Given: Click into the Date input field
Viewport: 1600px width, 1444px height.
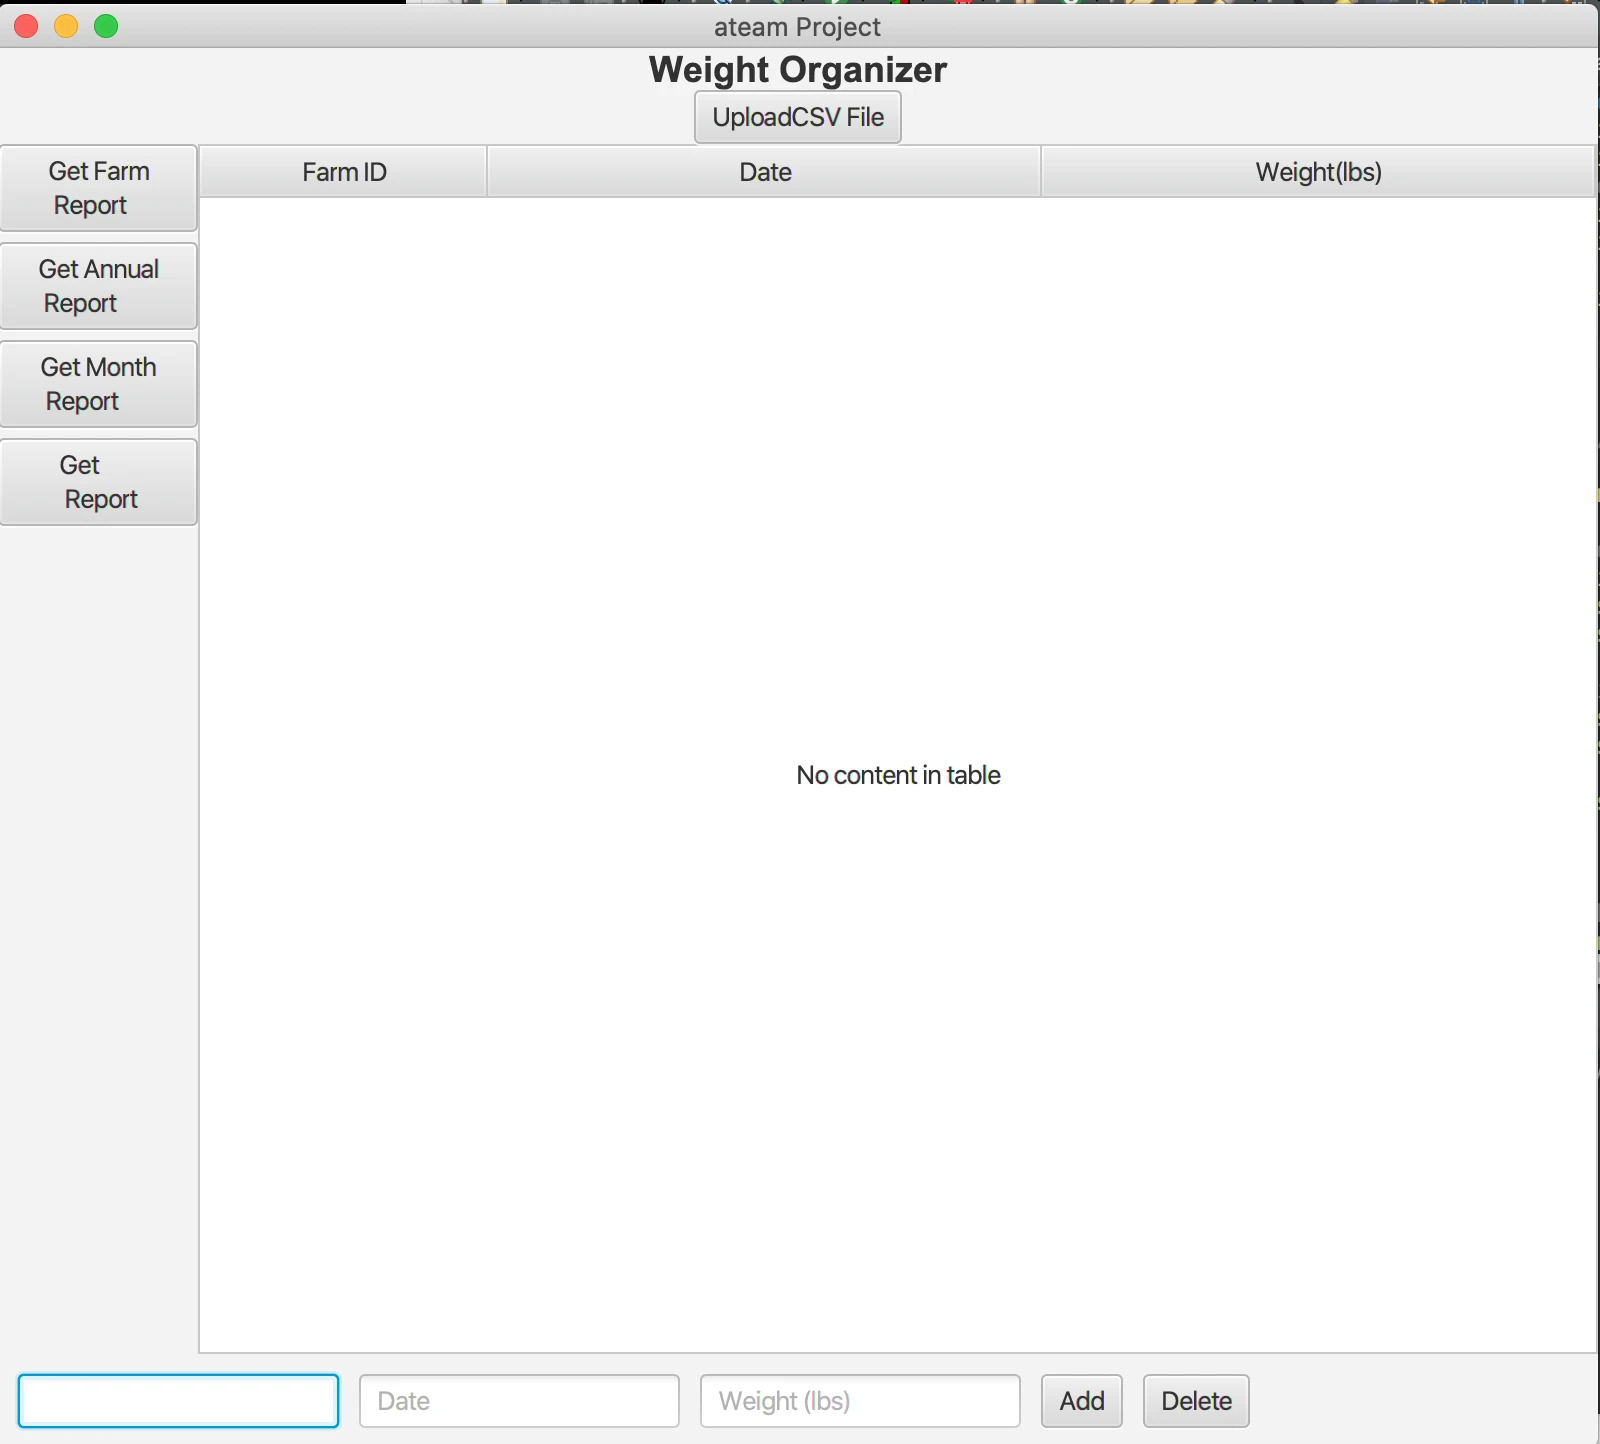Looking at the screenshot, I should (519, 1400).
